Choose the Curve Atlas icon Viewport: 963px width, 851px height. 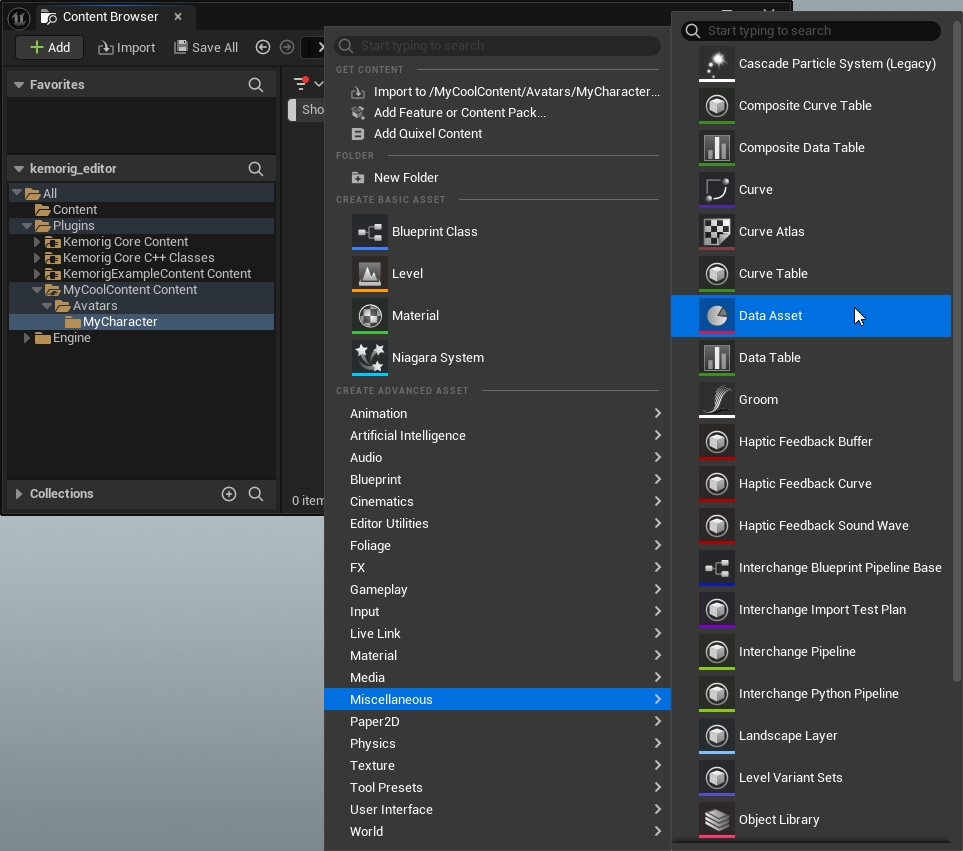[x=716, y=232]
